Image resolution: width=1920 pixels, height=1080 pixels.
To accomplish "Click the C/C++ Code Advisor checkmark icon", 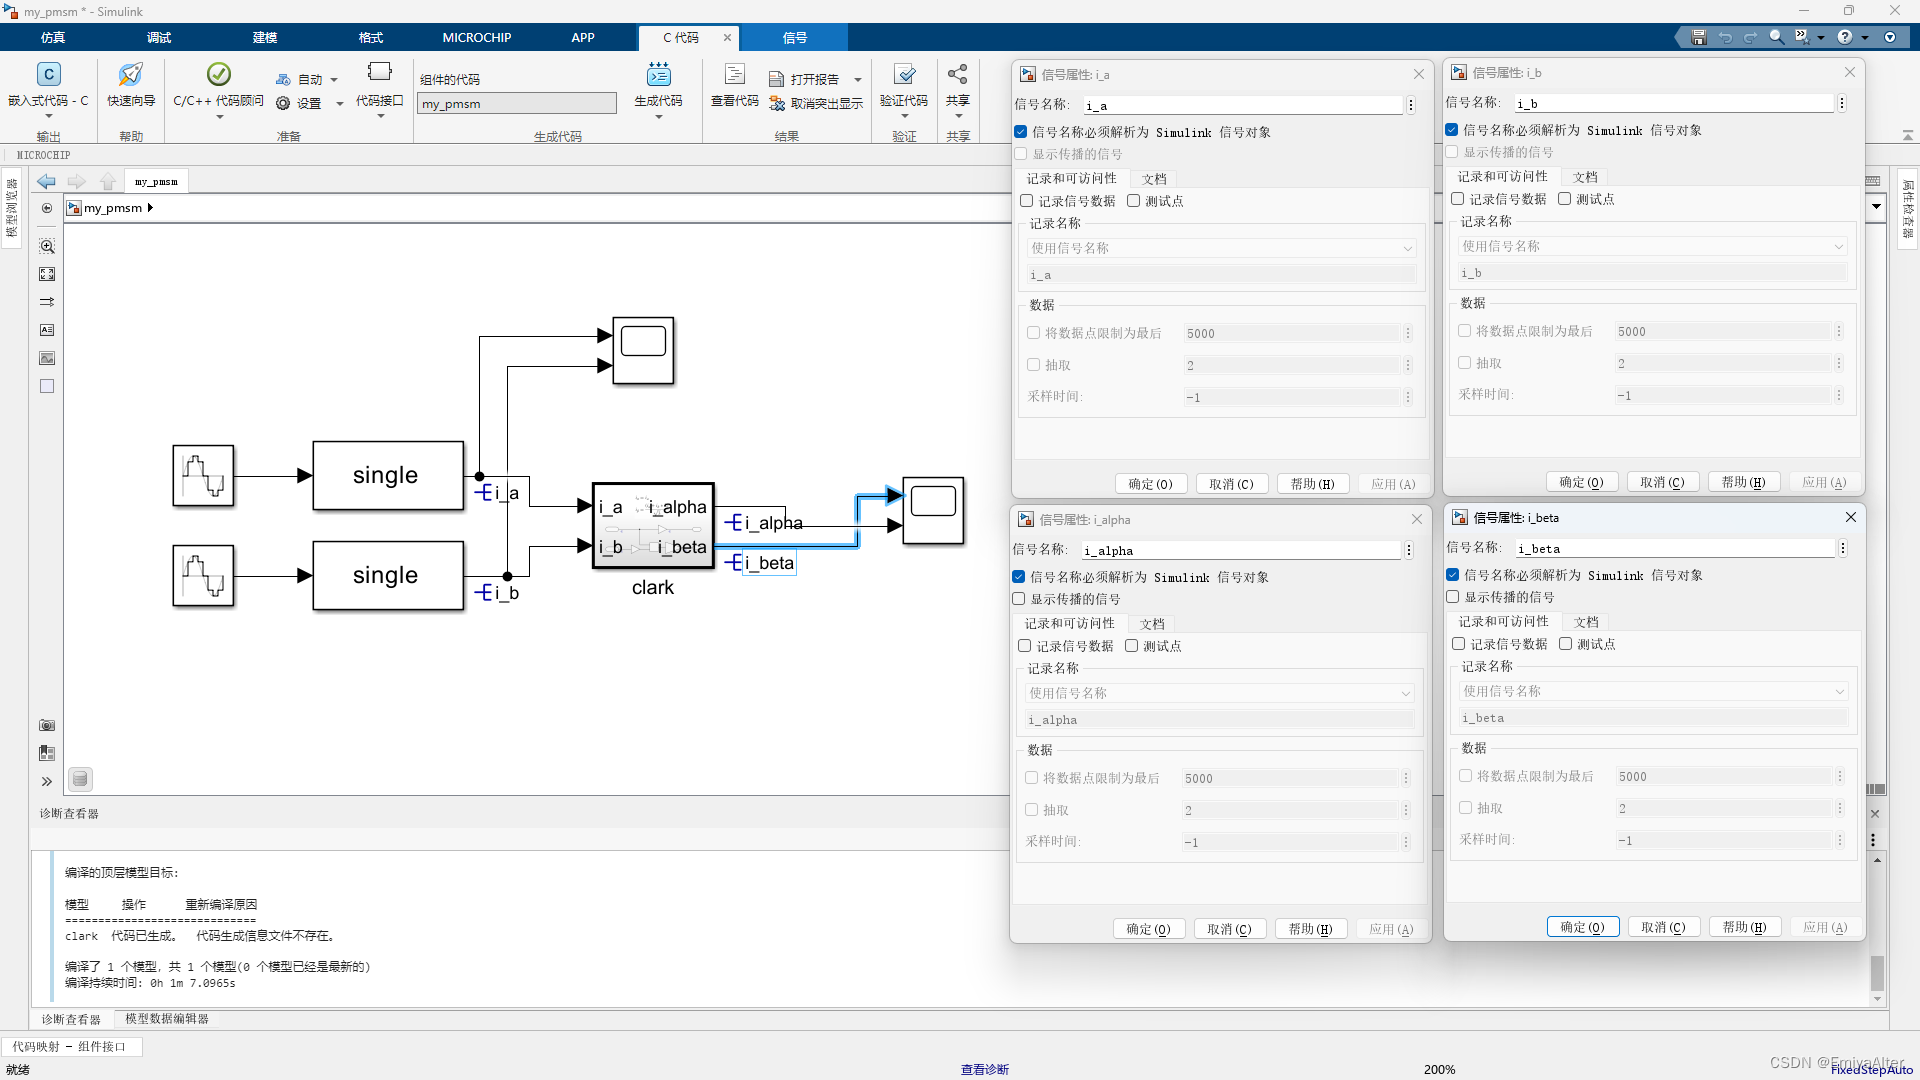I will tap(218, 75).
